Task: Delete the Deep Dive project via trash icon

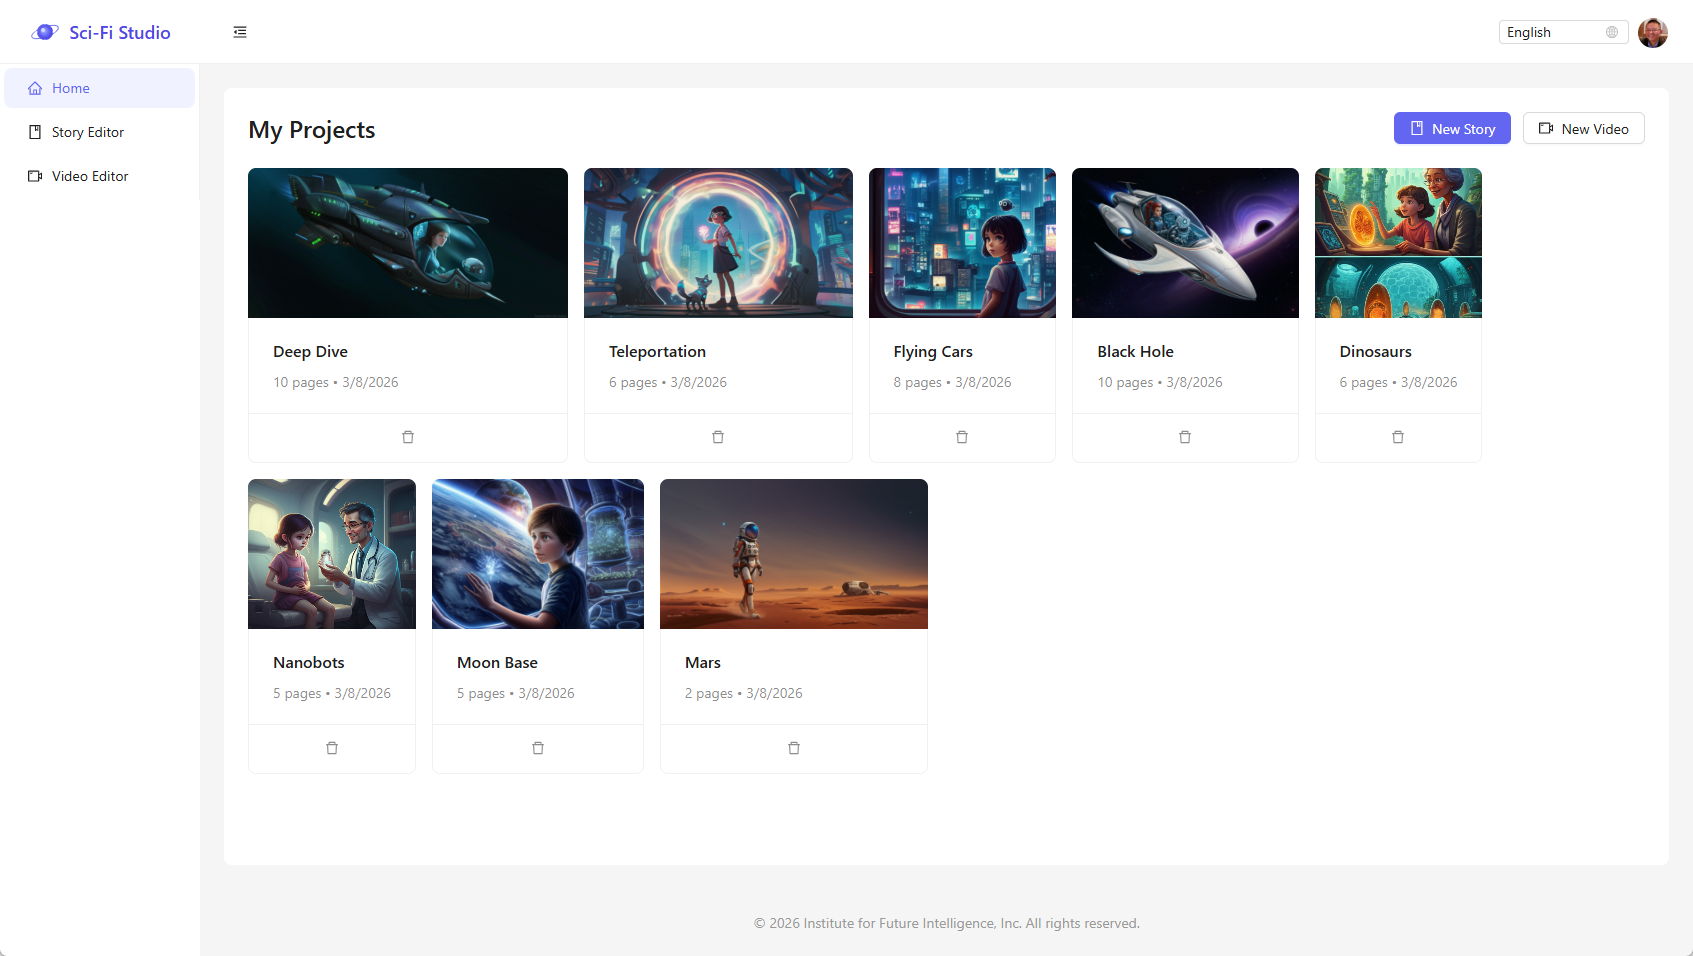Action: point(408,437)
